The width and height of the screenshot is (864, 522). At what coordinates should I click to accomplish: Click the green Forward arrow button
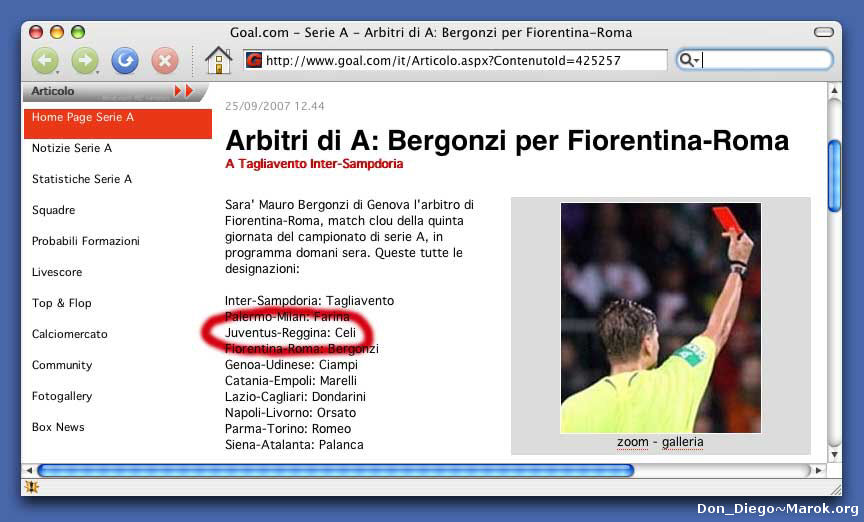(x=85, y=61)
